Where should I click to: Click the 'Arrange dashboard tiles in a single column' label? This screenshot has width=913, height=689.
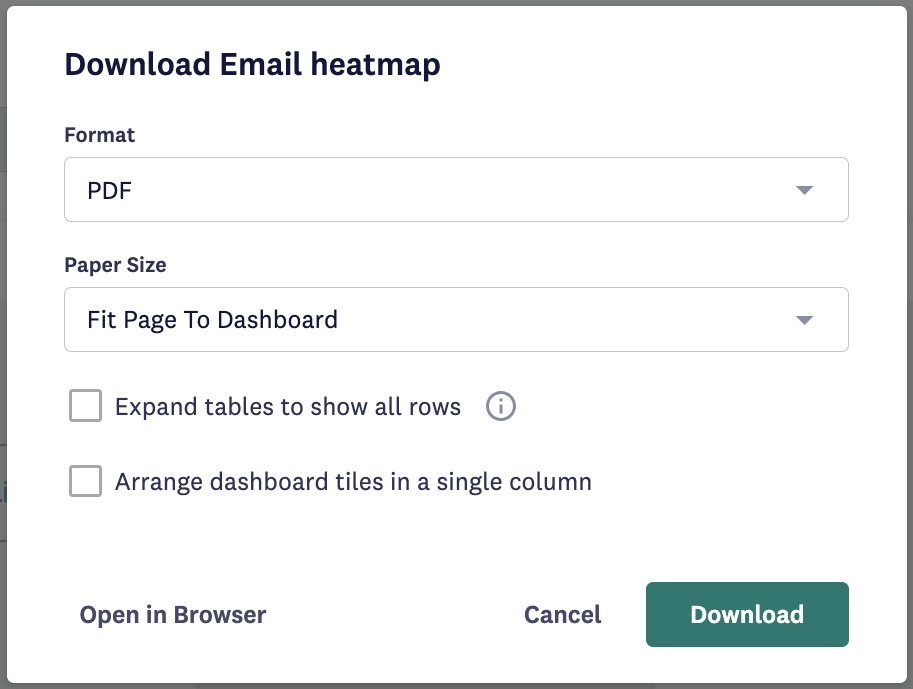[353, 482]
